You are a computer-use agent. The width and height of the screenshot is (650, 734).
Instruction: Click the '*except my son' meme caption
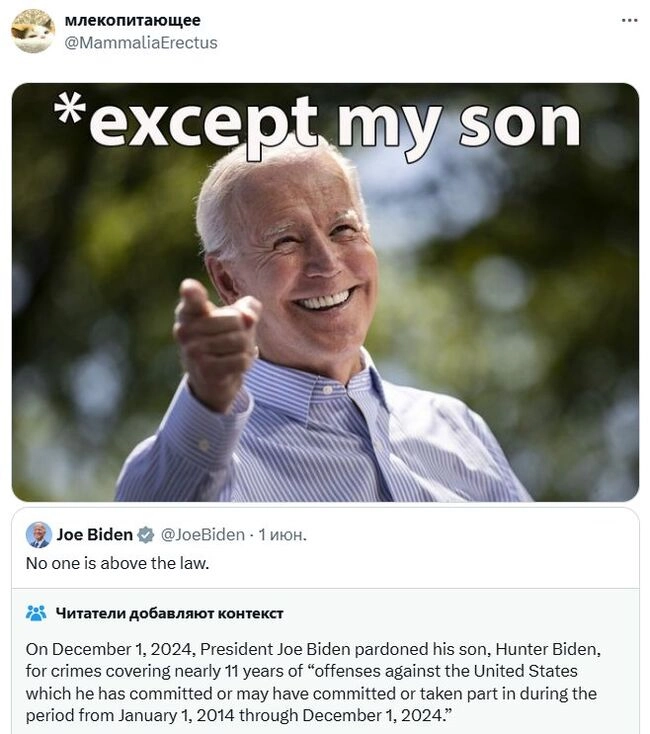(318, 125)
